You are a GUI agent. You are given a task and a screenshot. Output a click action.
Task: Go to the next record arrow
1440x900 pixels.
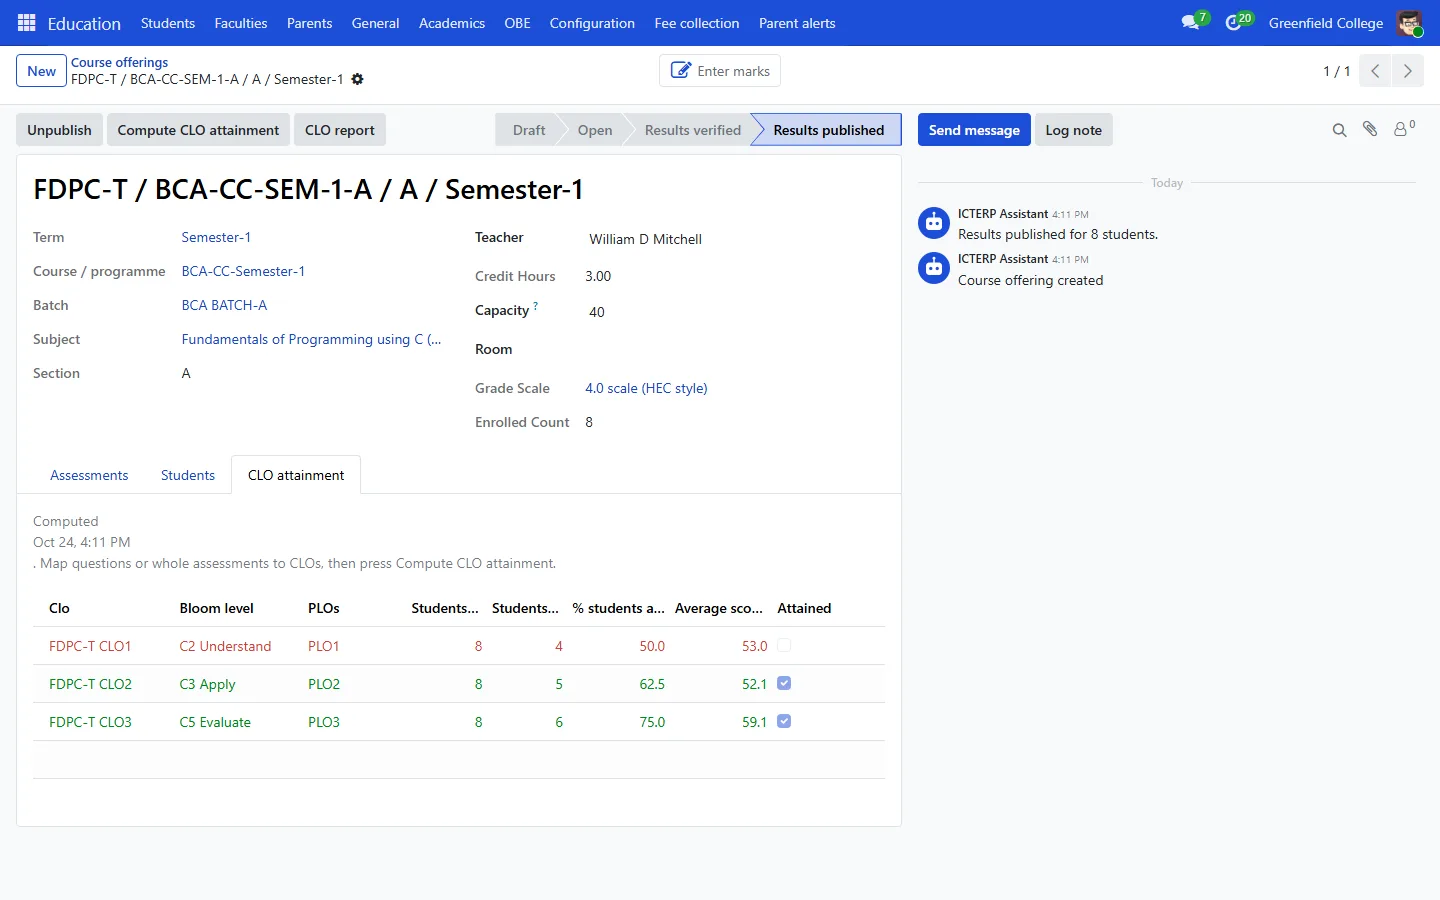[x=1407, y=71]
